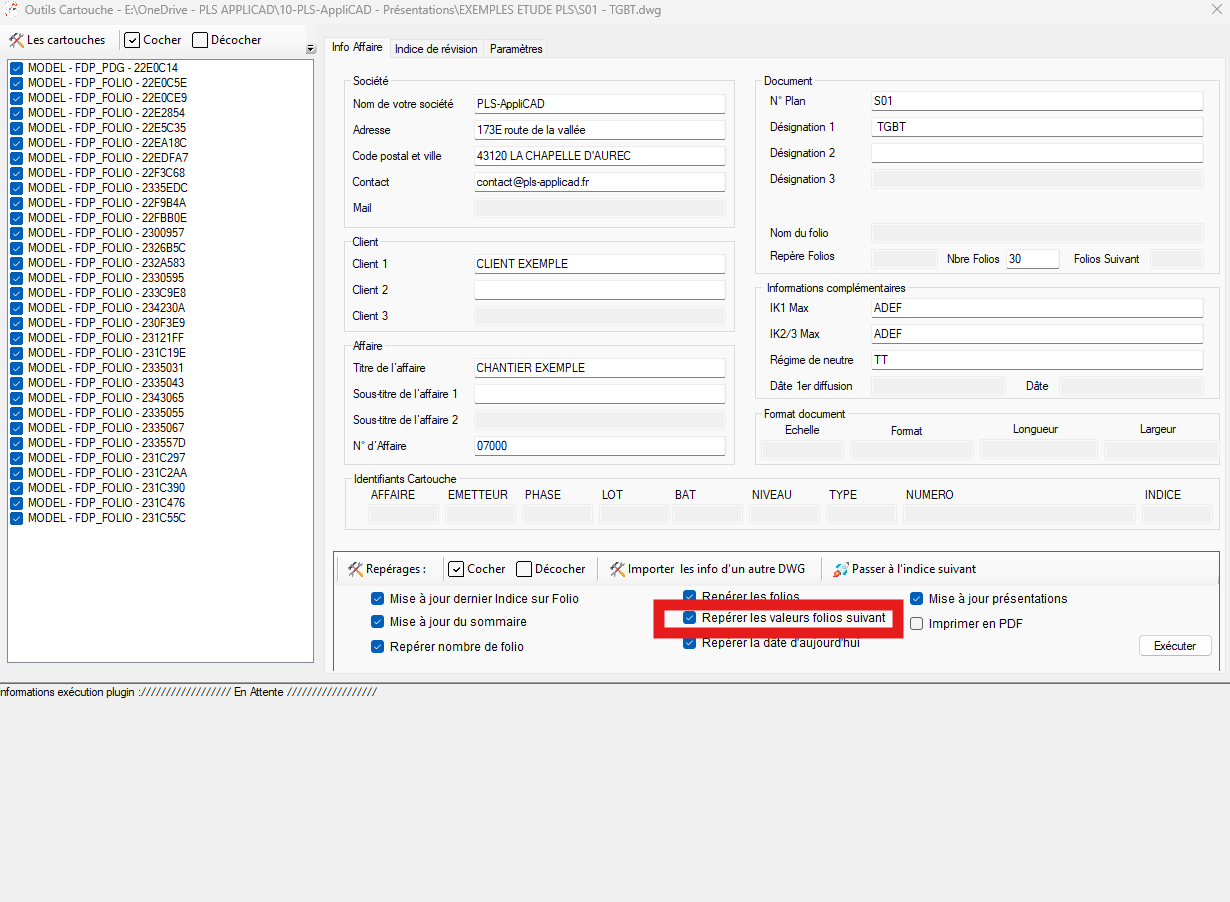Click the Cocher icon above the cartouche list
Image resolution: width=1230 pixels, height=902 pixels.
132,40
